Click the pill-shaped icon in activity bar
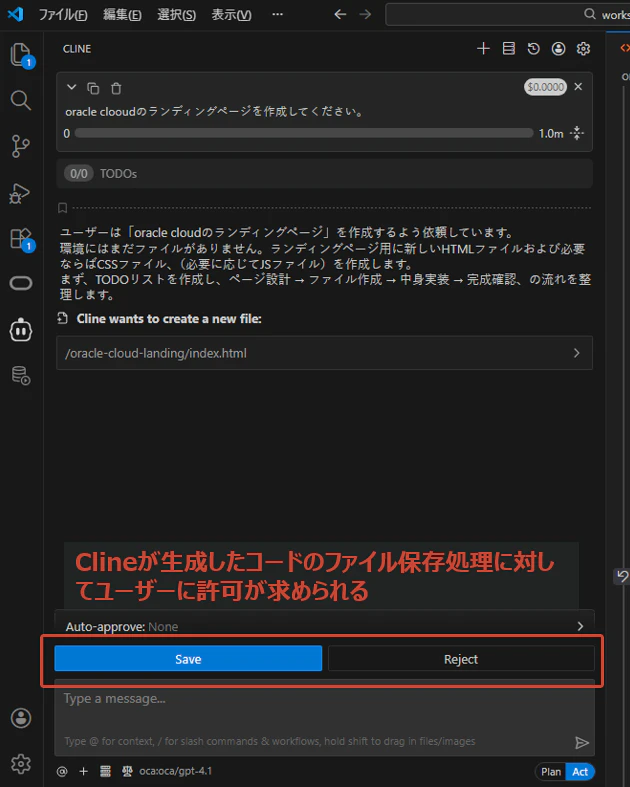The height and width of the screenshot is (787, 630). (x=21, y=284)
